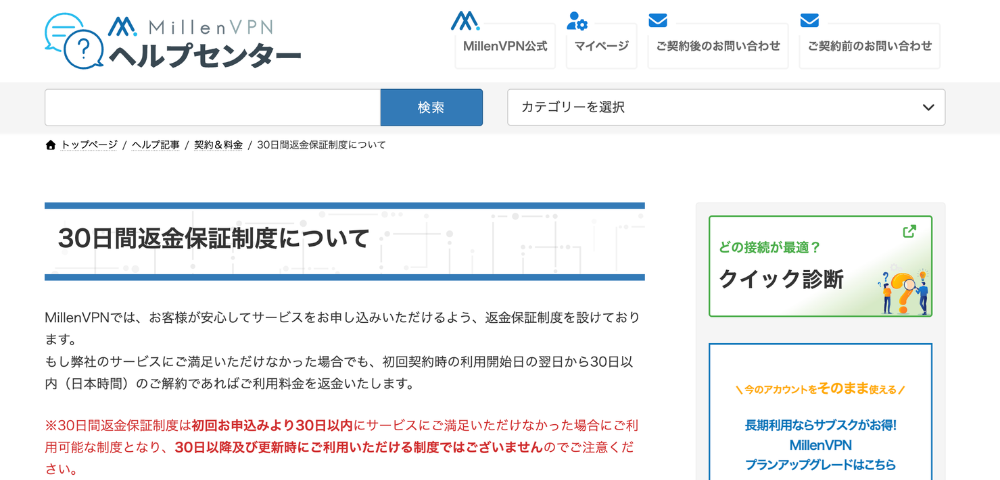Screen dimensions: 1000x480
Task: Open ご契約前のお問い合わせ
Action: coord(870,46)
